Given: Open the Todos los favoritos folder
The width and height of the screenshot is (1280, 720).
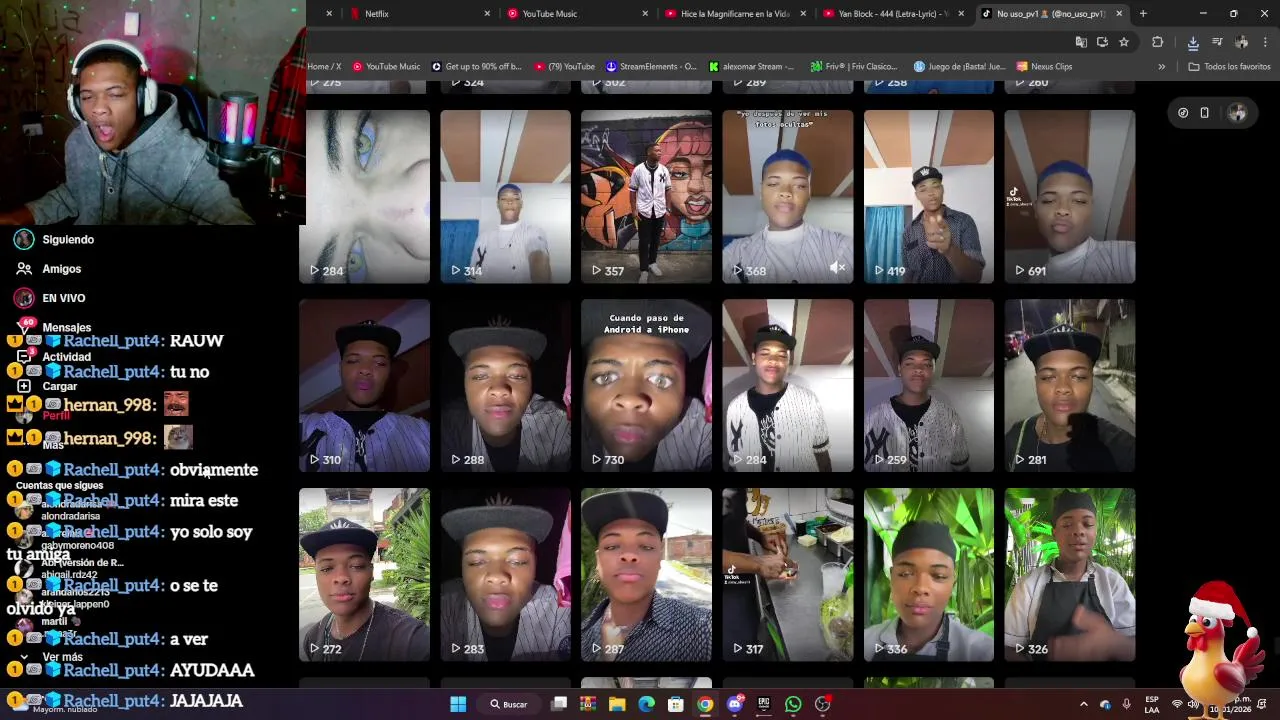Looking at the screenshot, I should [x=1229, y=67].
